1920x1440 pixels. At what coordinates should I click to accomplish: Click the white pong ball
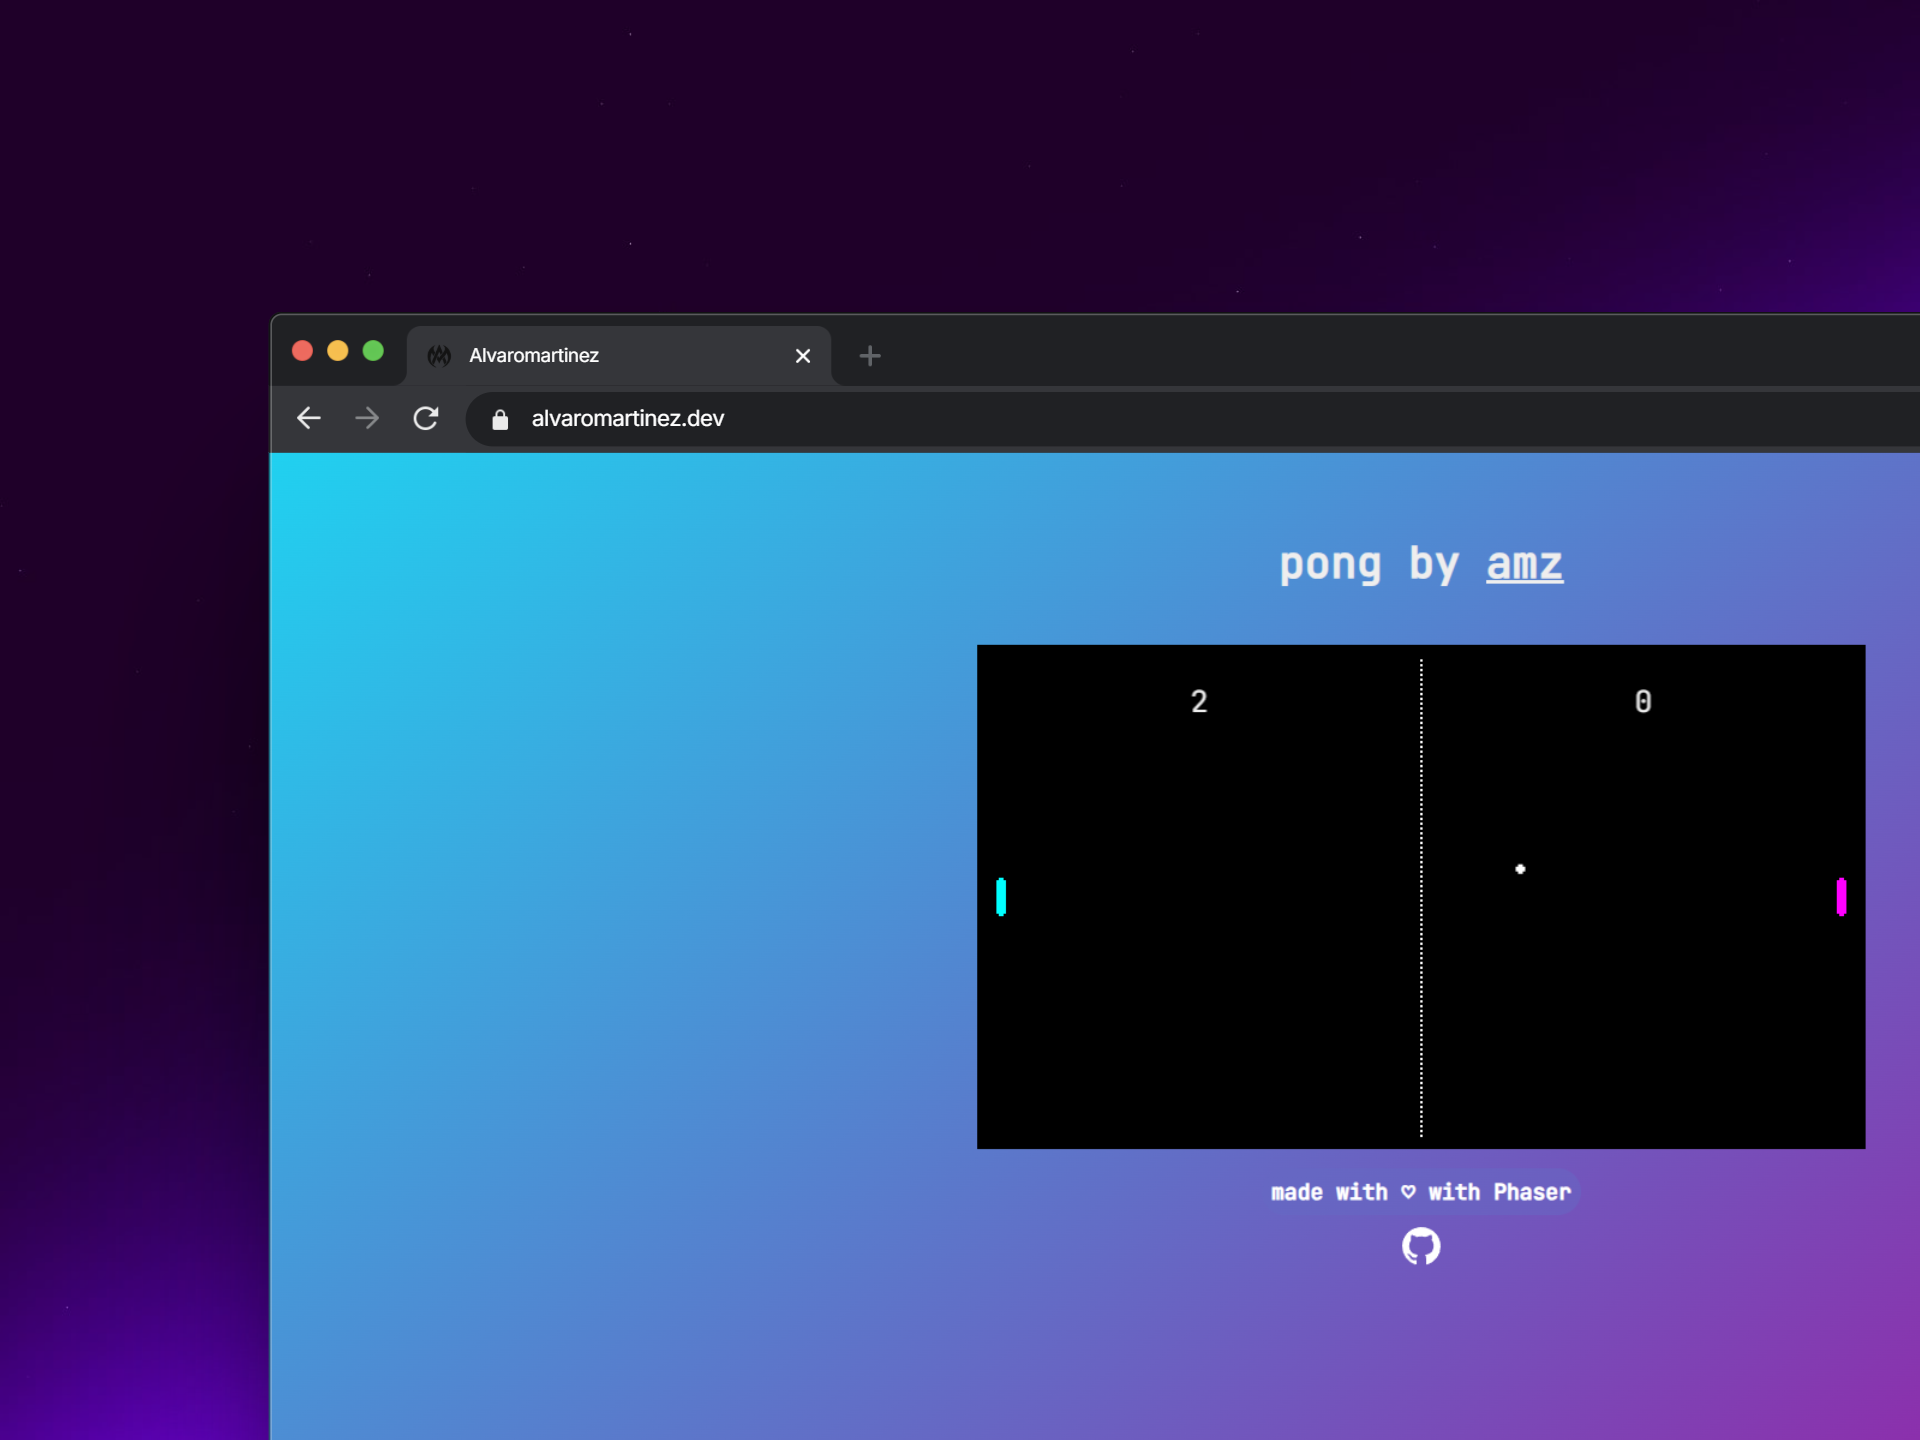click(1520, 869)
